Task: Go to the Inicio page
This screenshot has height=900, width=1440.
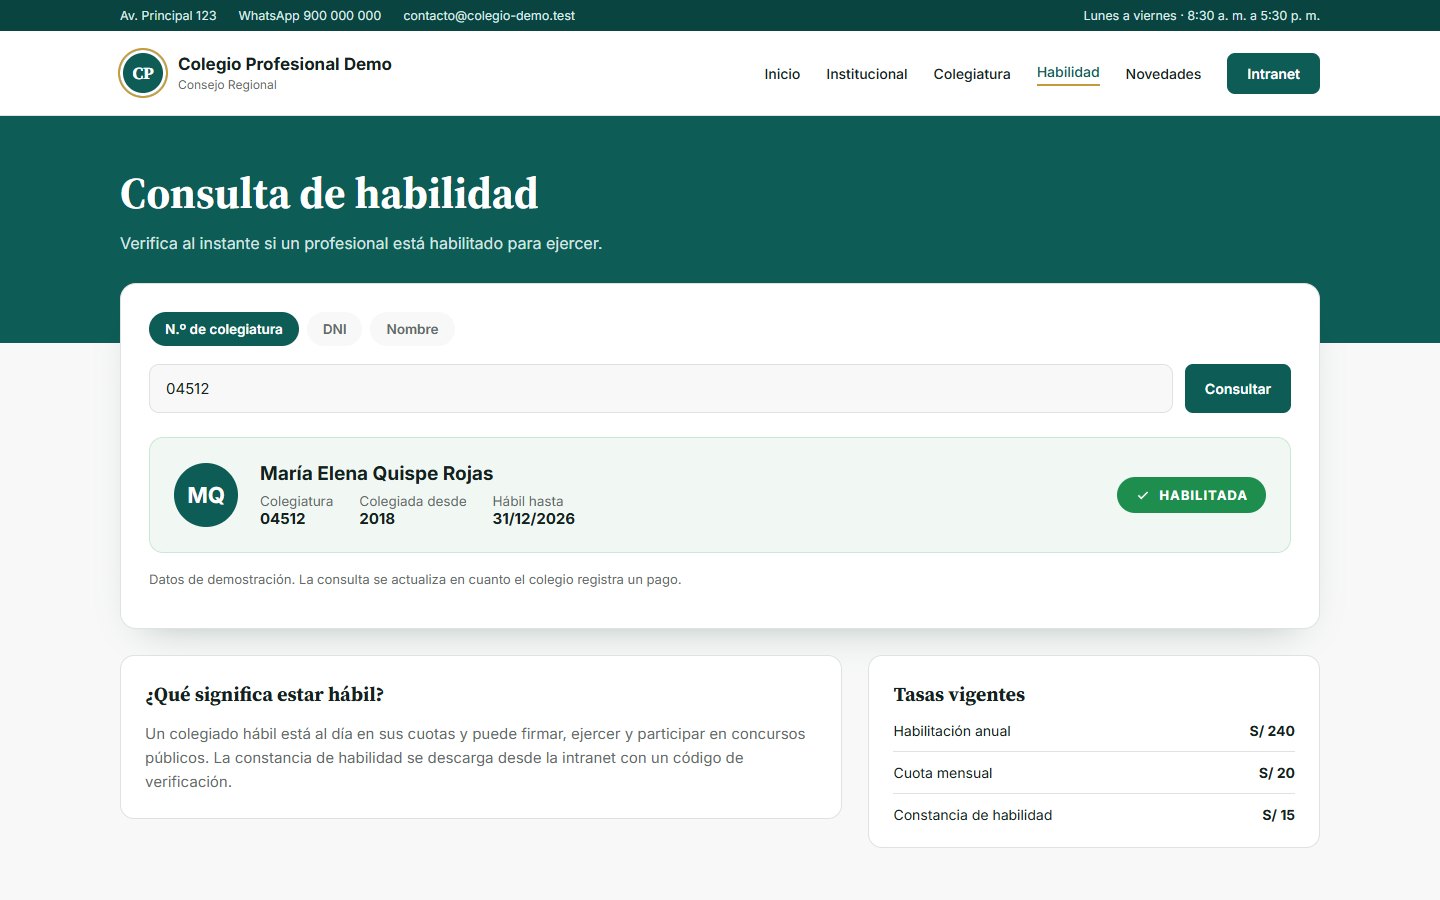Action: [782, 74]
